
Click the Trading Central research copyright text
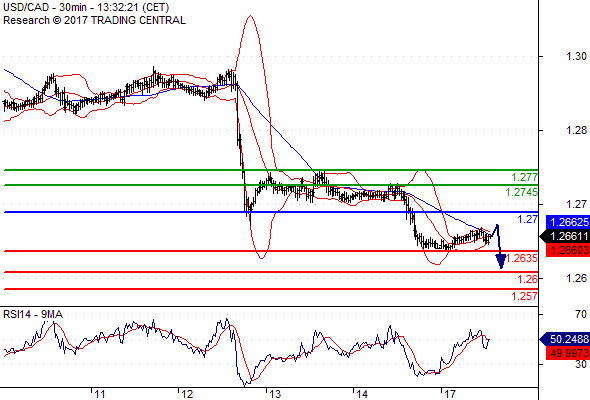94,20
